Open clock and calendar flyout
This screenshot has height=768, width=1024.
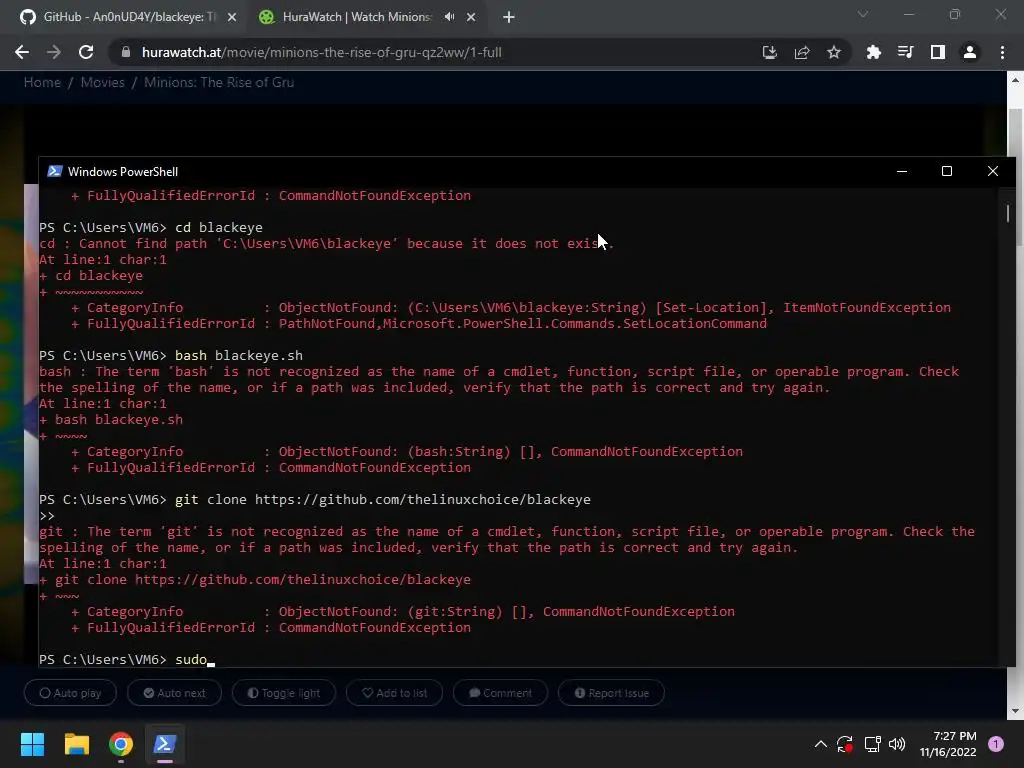pos(948,744)
